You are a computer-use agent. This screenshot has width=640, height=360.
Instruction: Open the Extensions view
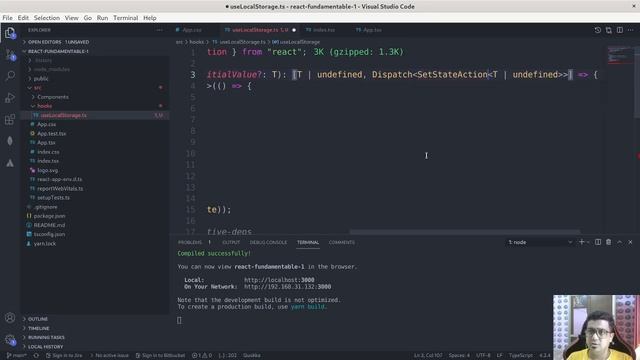point(10,119)
